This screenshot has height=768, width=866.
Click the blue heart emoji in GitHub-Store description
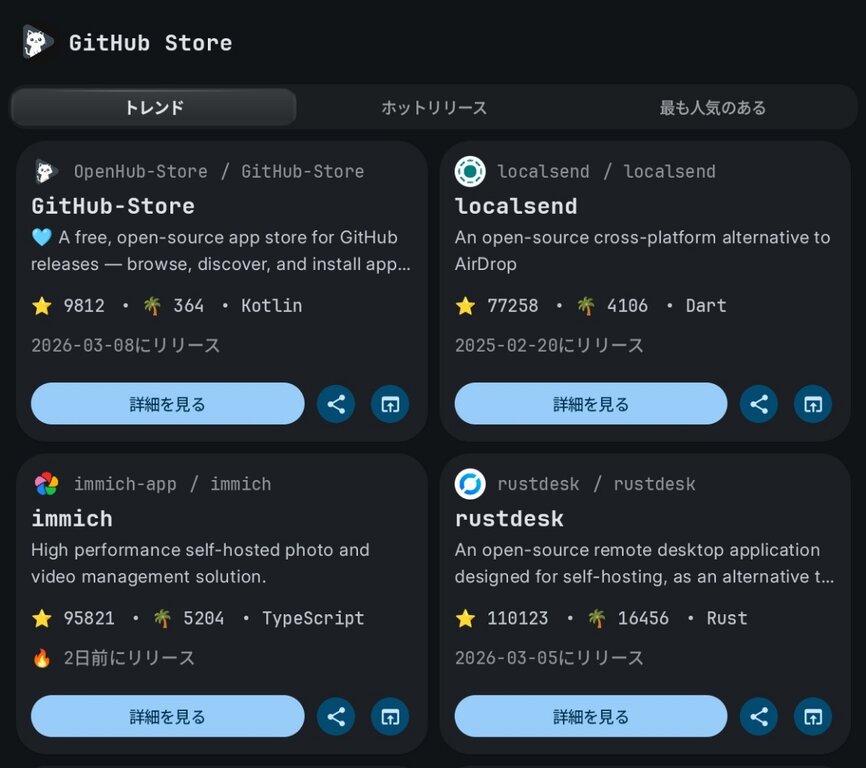point(41,237)
